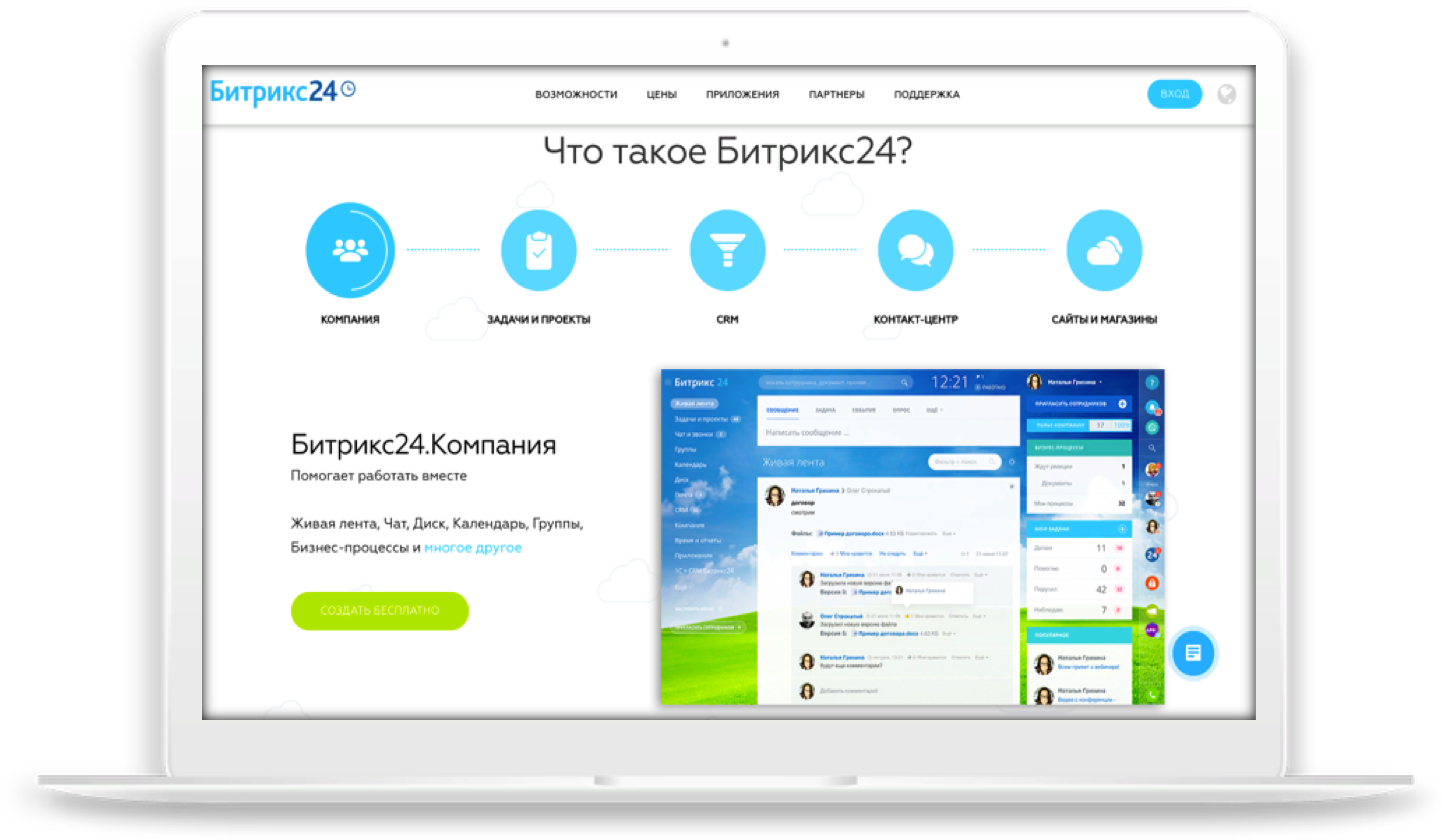Screen dimensions: 1442x840
Task: Select the Задачи и проекты clipboard icon
Action: click(538, 250)
